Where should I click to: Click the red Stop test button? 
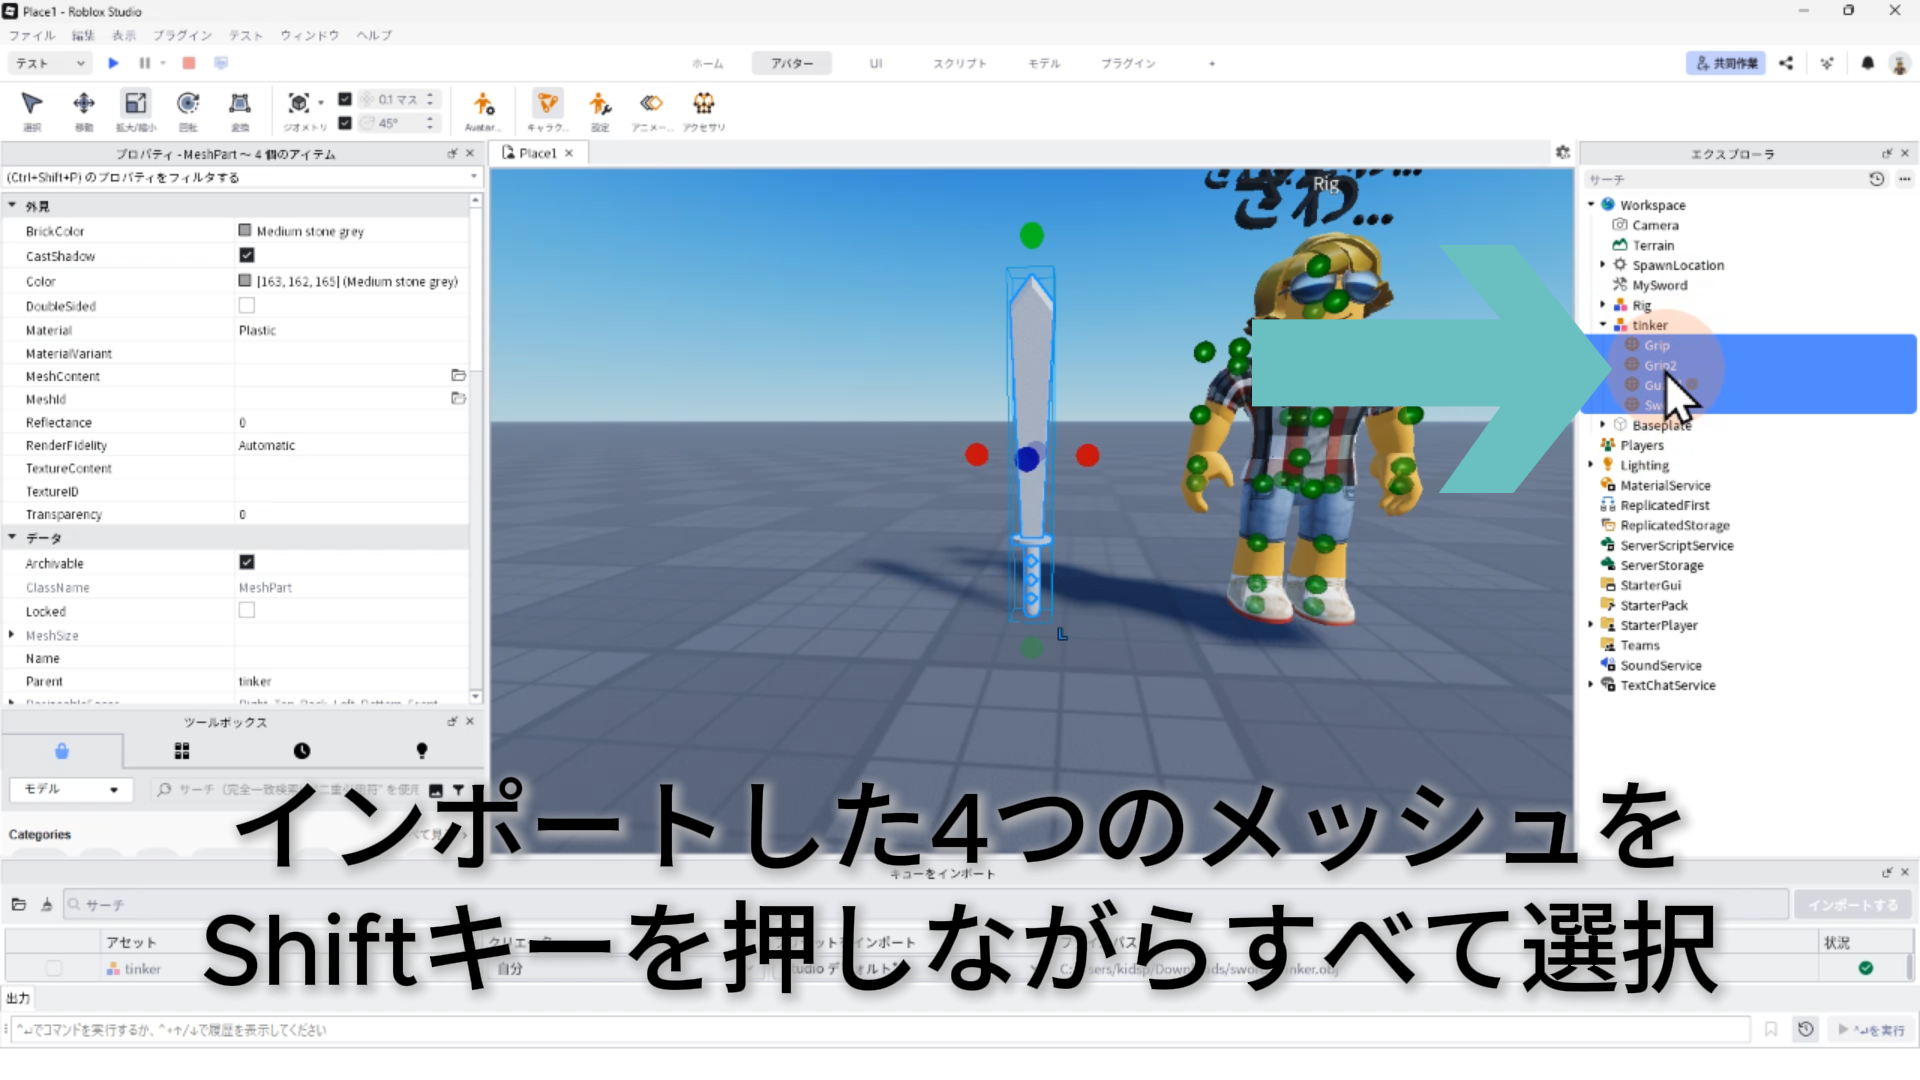pyautogui.click(x=189, y=63)
